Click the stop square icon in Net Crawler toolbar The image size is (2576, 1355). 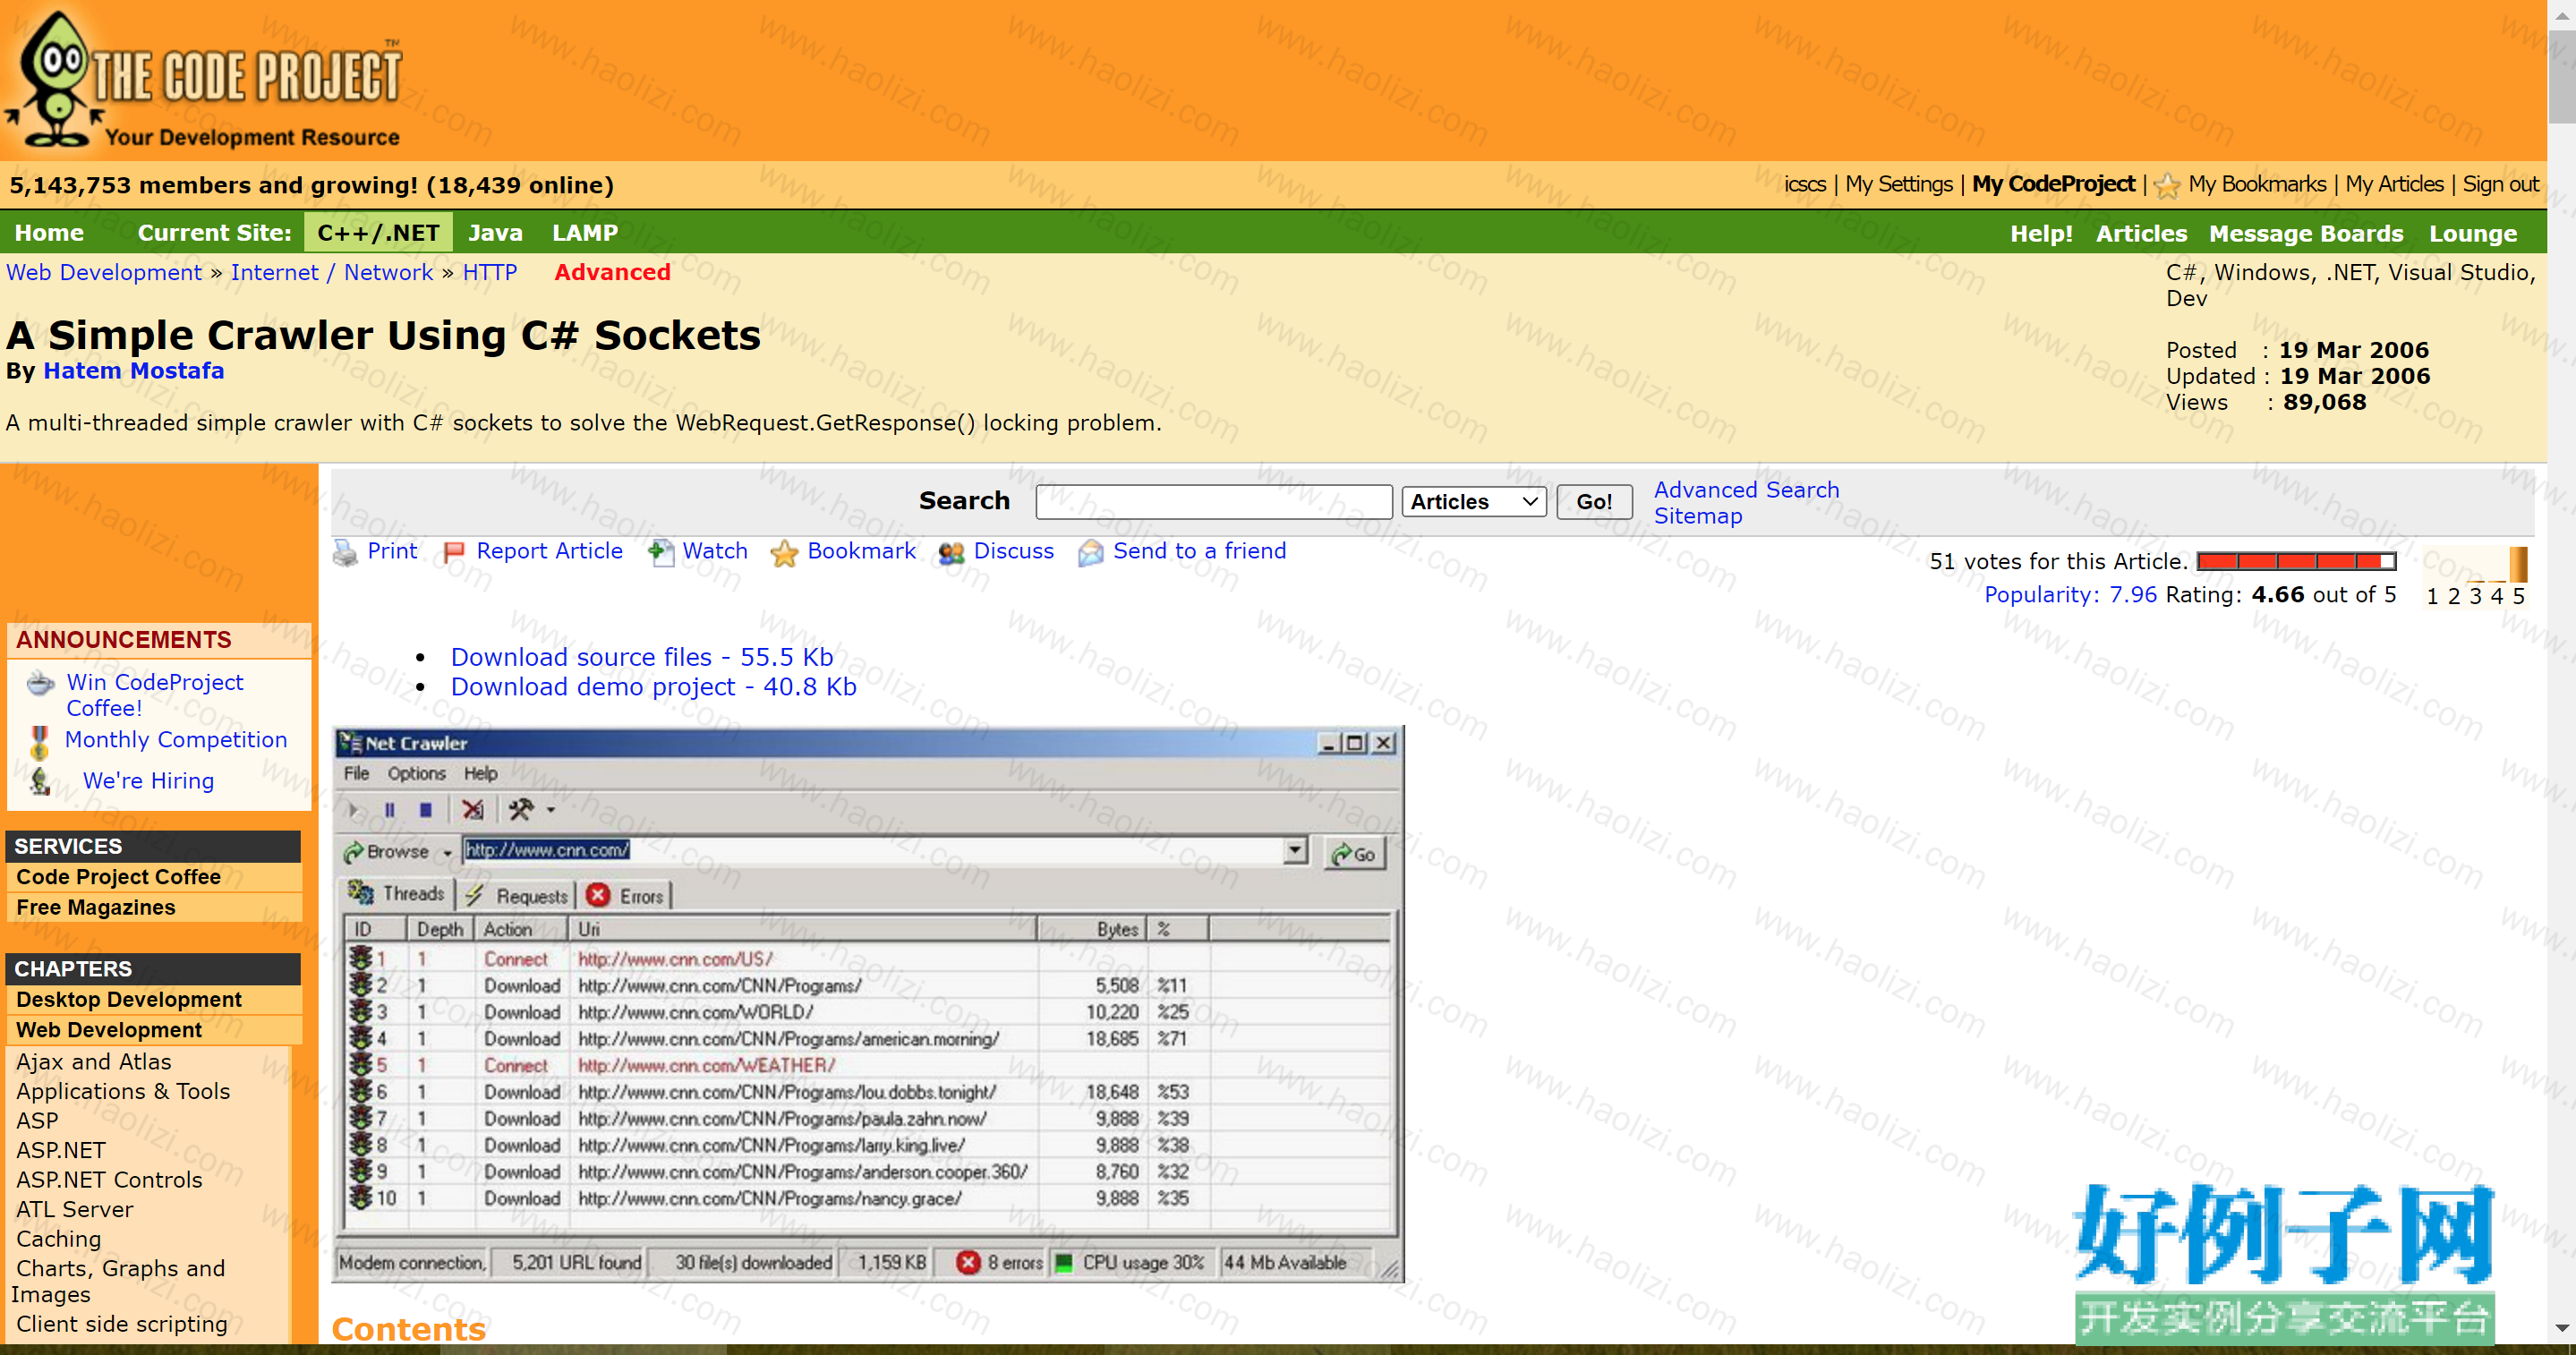[x=425, y=810]
